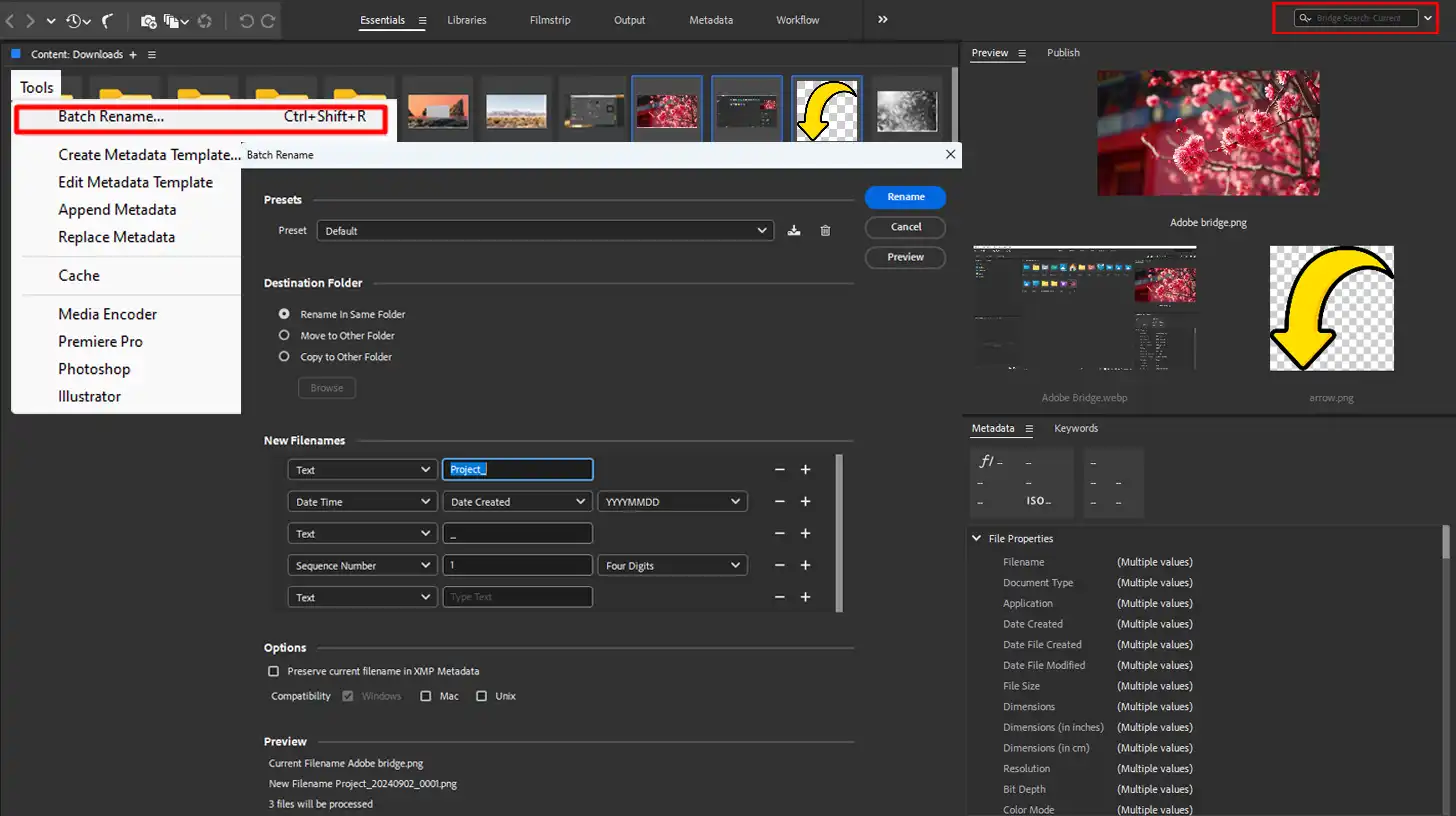Open the Preset Default dropdown
The width and height of the screenshot is (1456, 816).
click(x=545, y=230)
